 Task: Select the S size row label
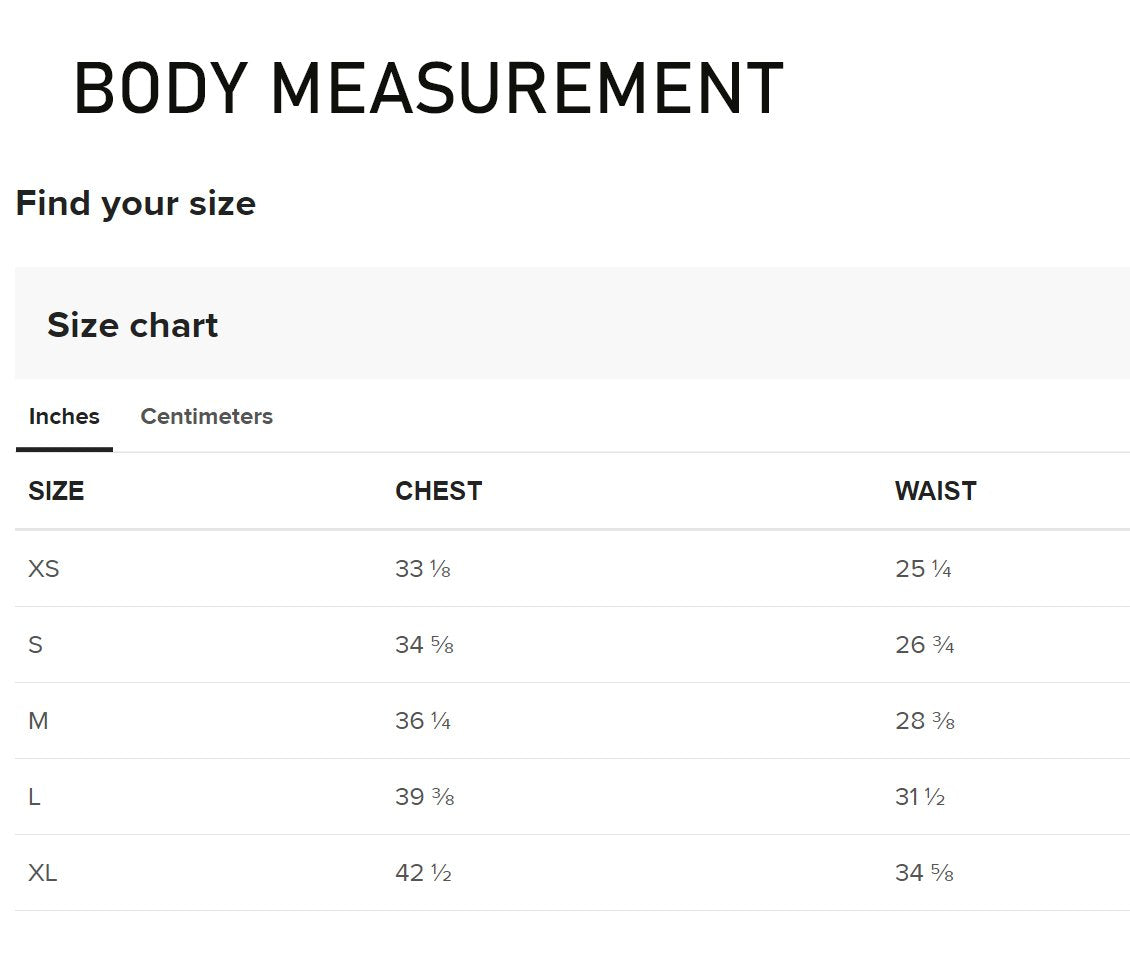pos(36,645)
